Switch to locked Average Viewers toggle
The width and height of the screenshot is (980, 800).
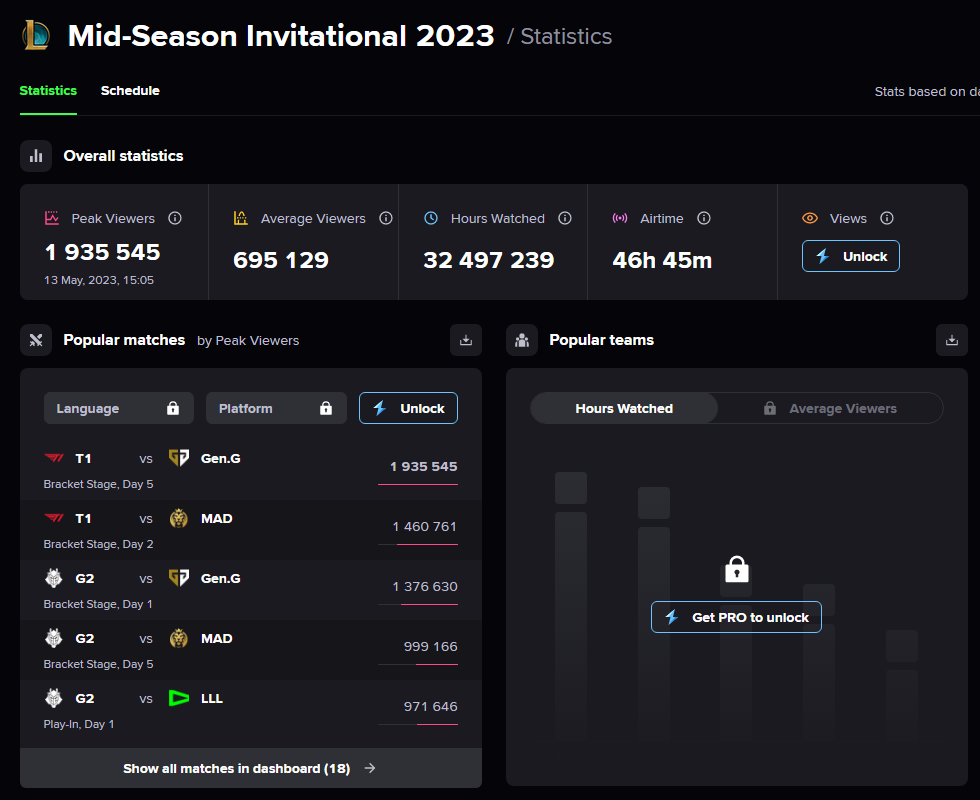(x=830, y=408)
